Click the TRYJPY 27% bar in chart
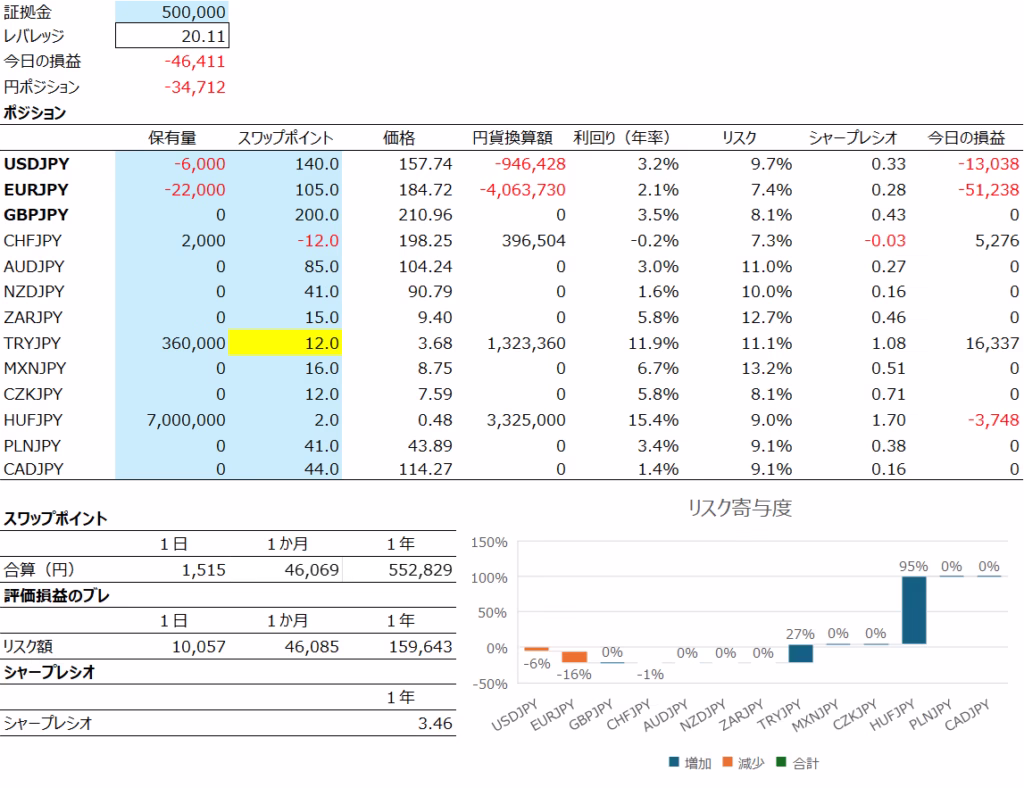 point(801,653)
